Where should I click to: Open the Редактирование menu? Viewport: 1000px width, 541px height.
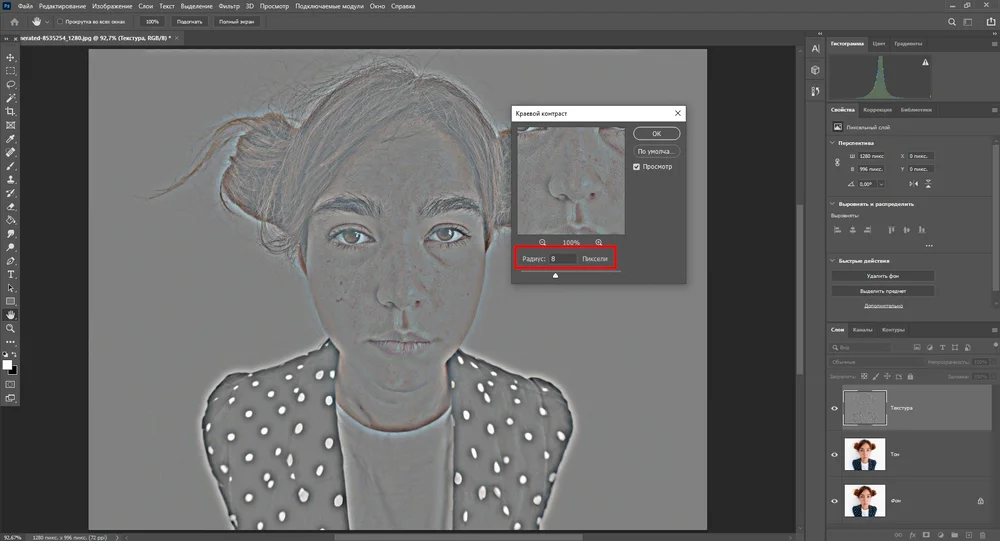[x=62, y=6]
